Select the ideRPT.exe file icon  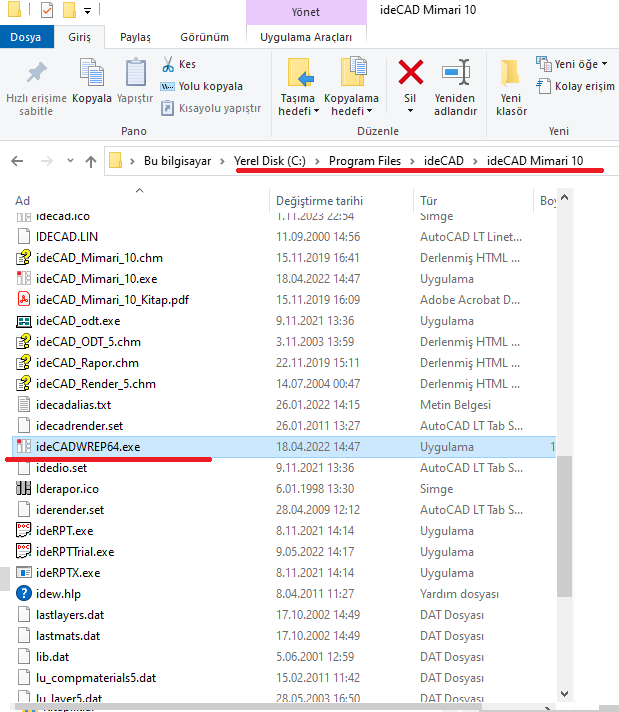(24, 531)
